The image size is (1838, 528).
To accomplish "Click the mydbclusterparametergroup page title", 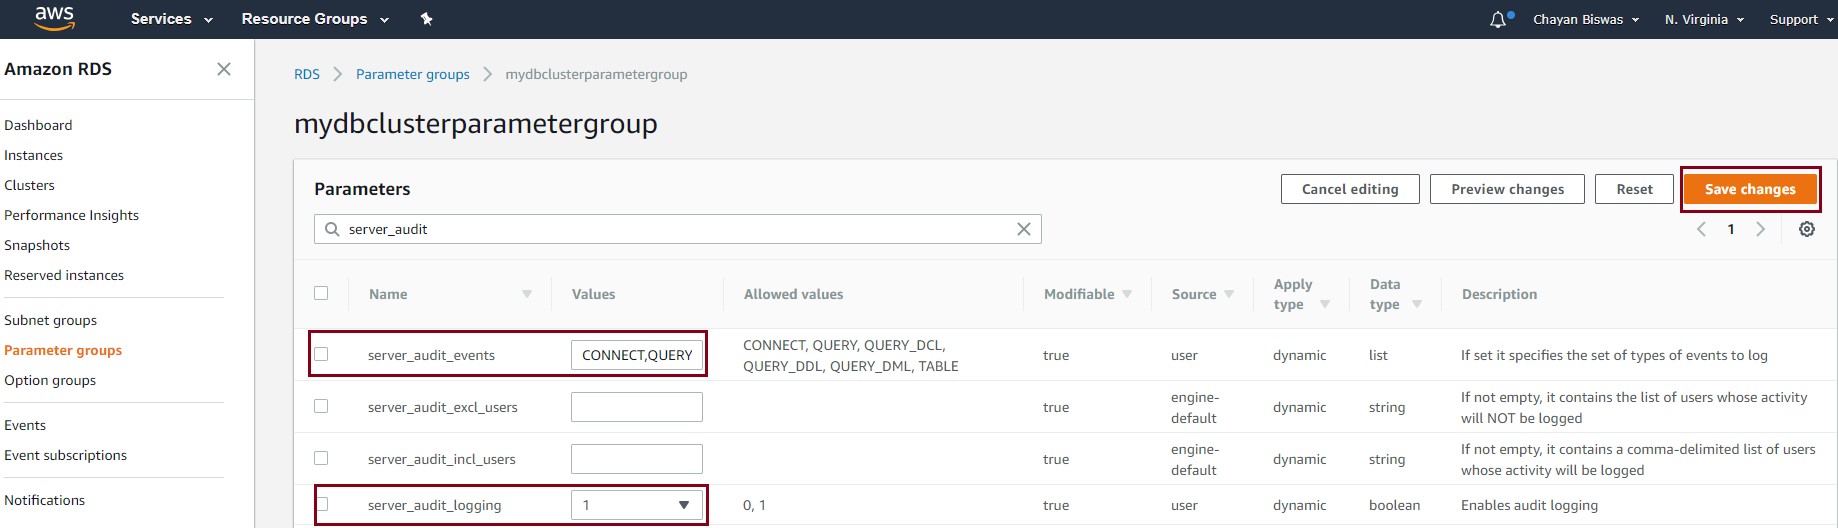I will tap(476, 124).
